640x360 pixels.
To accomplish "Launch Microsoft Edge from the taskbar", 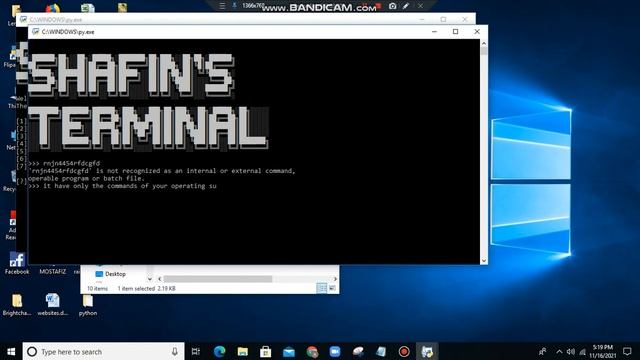I will tap(220, 351).
